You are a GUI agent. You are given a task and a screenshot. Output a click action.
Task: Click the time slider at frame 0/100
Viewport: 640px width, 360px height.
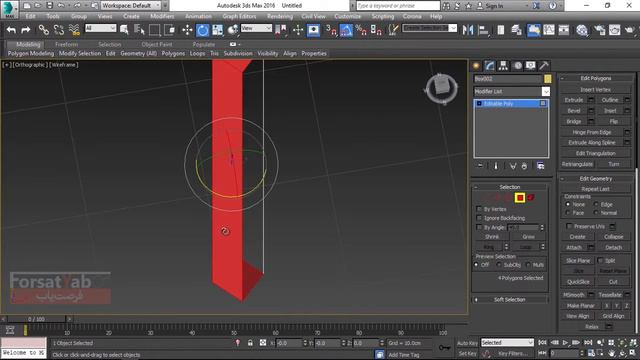pos(36,319)
